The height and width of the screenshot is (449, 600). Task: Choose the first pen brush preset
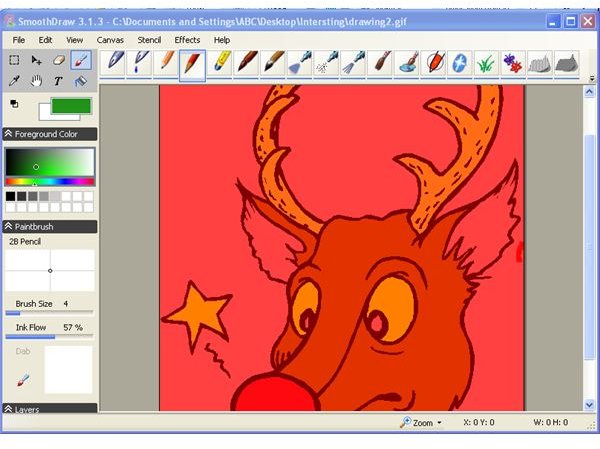[112, 63]
